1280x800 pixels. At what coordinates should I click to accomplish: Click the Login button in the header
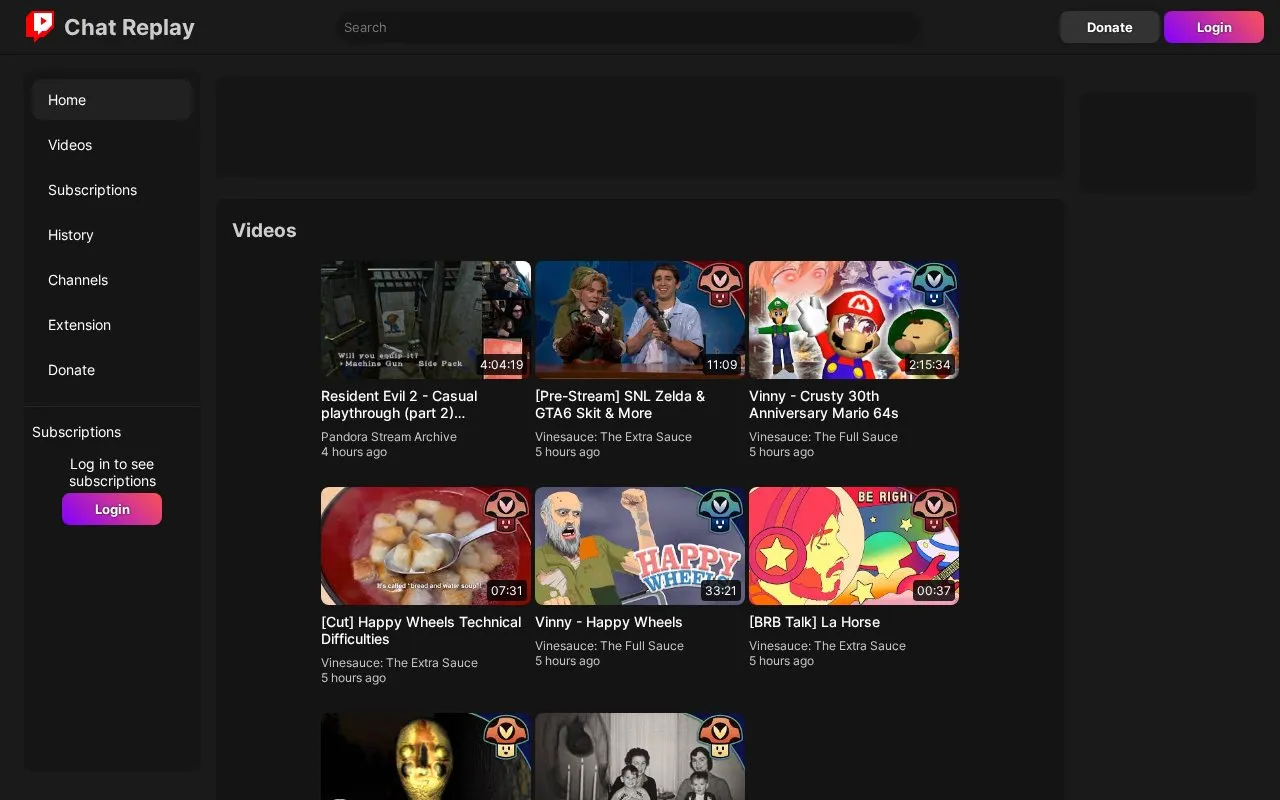1214,27
